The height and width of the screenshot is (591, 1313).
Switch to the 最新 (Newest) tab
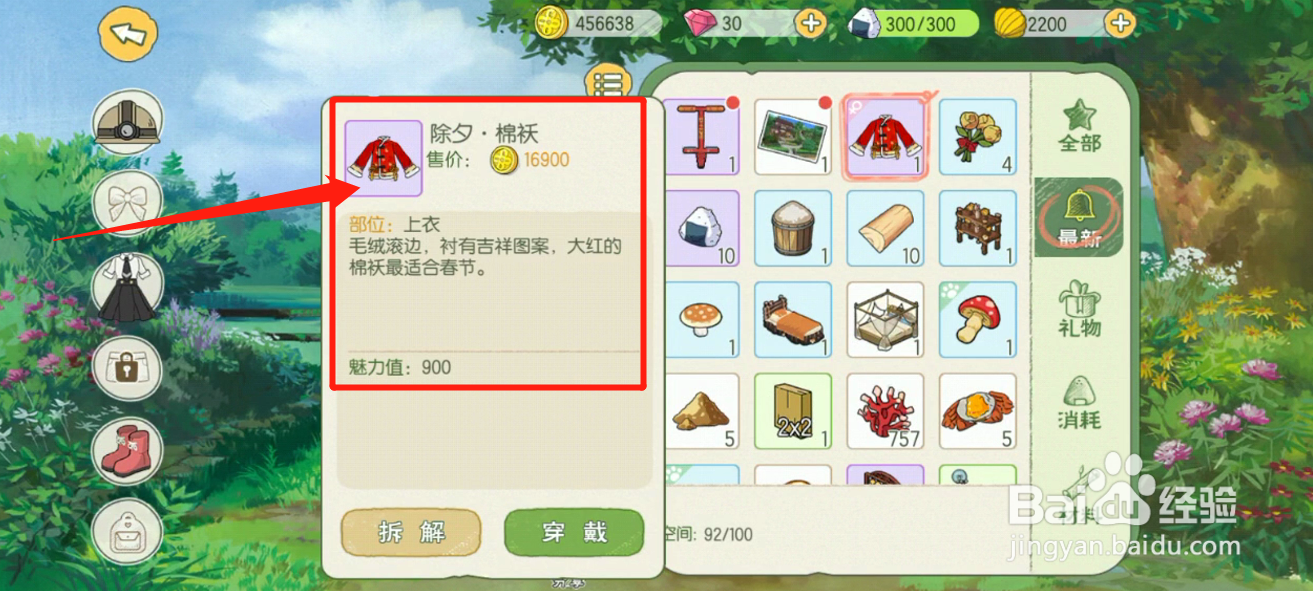point(1080,218)
